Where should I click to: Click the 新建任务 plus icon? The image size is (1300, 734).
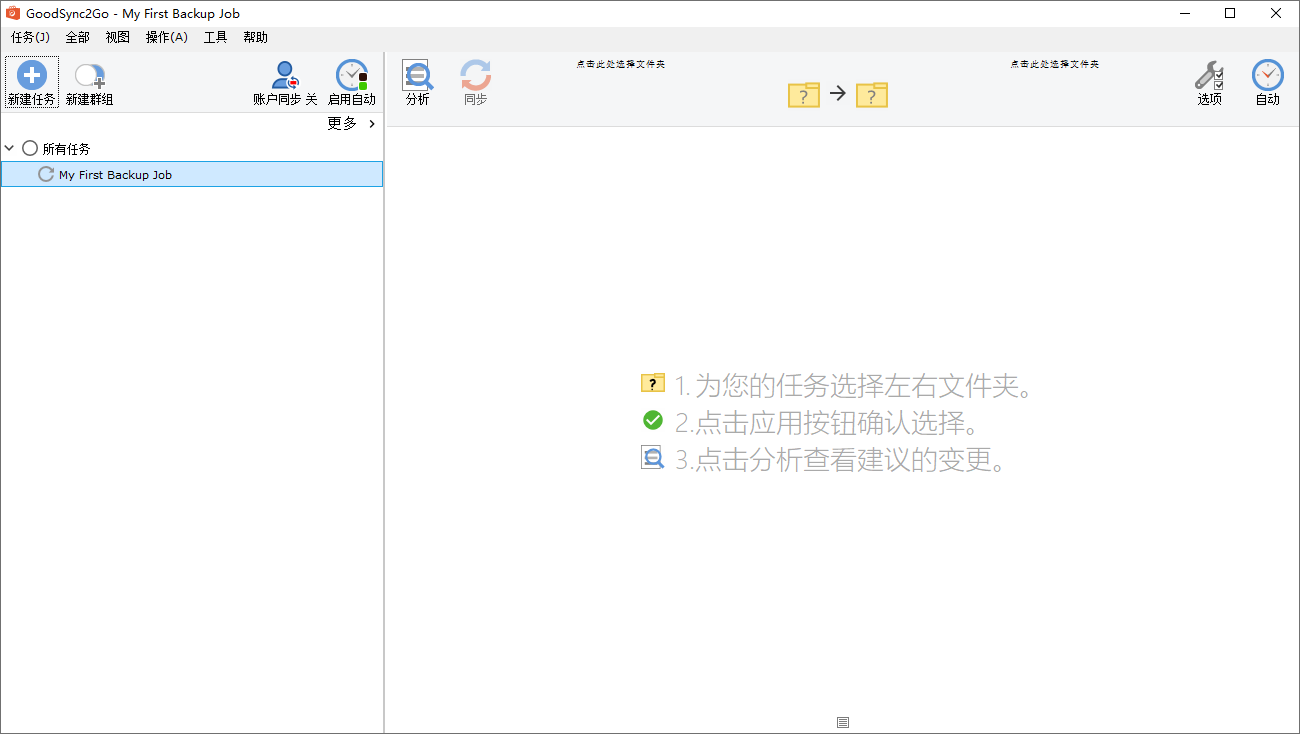tap(31, 74)
